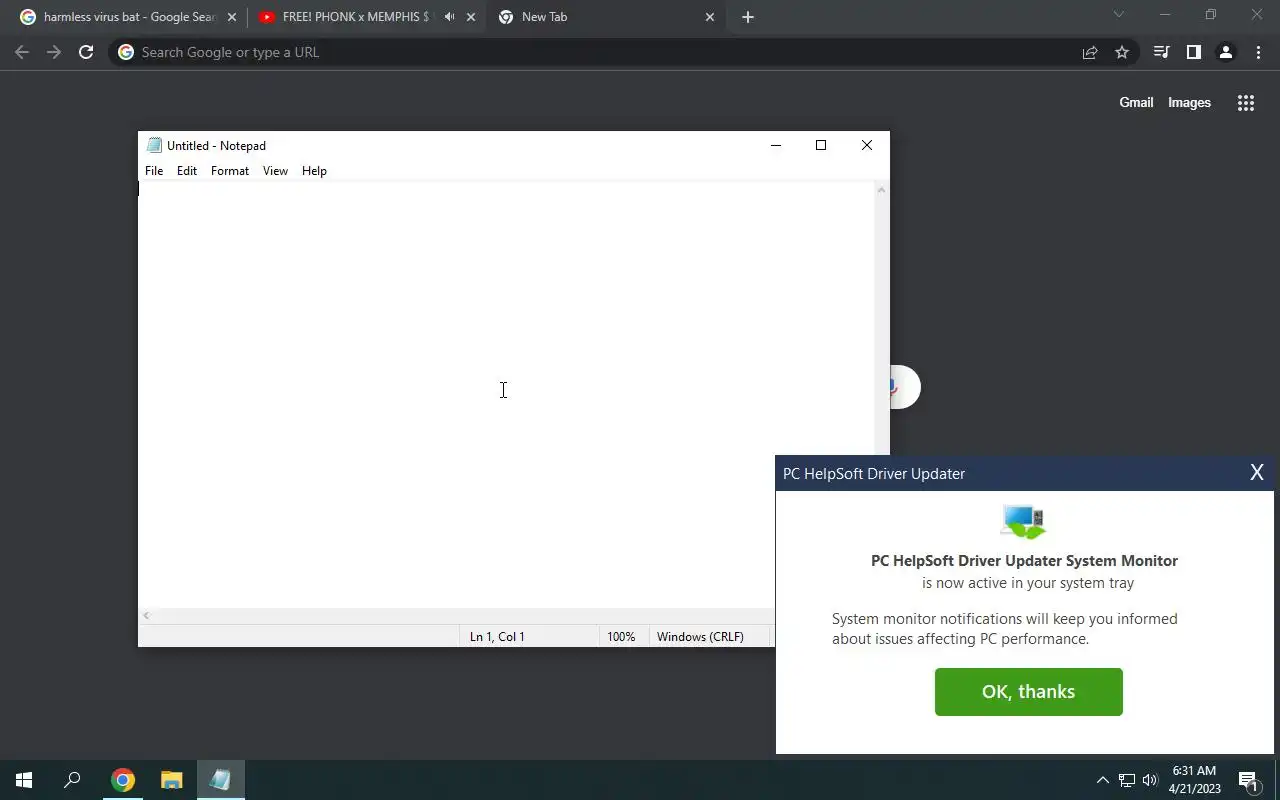Open a new Chrome tab with plus button

(748, 17)
